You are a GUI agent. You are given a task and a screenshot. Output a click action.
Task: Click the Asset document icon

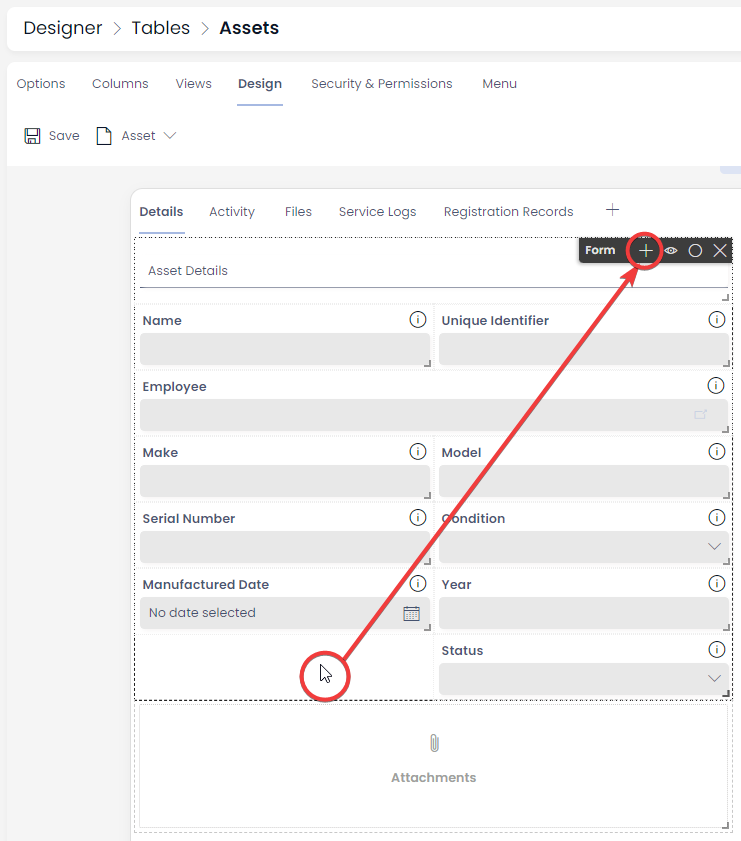tap(103, 136)
